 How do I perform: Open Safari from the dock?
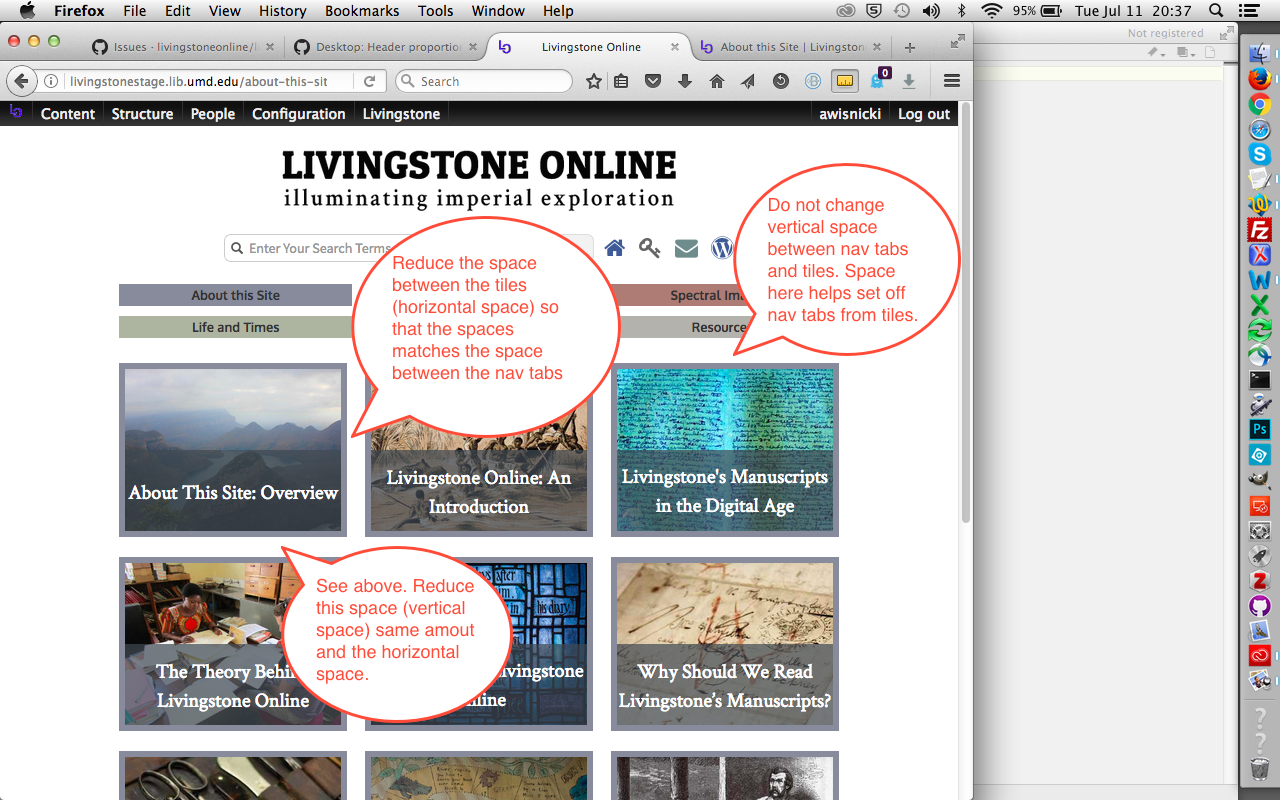coord(1259,129)
